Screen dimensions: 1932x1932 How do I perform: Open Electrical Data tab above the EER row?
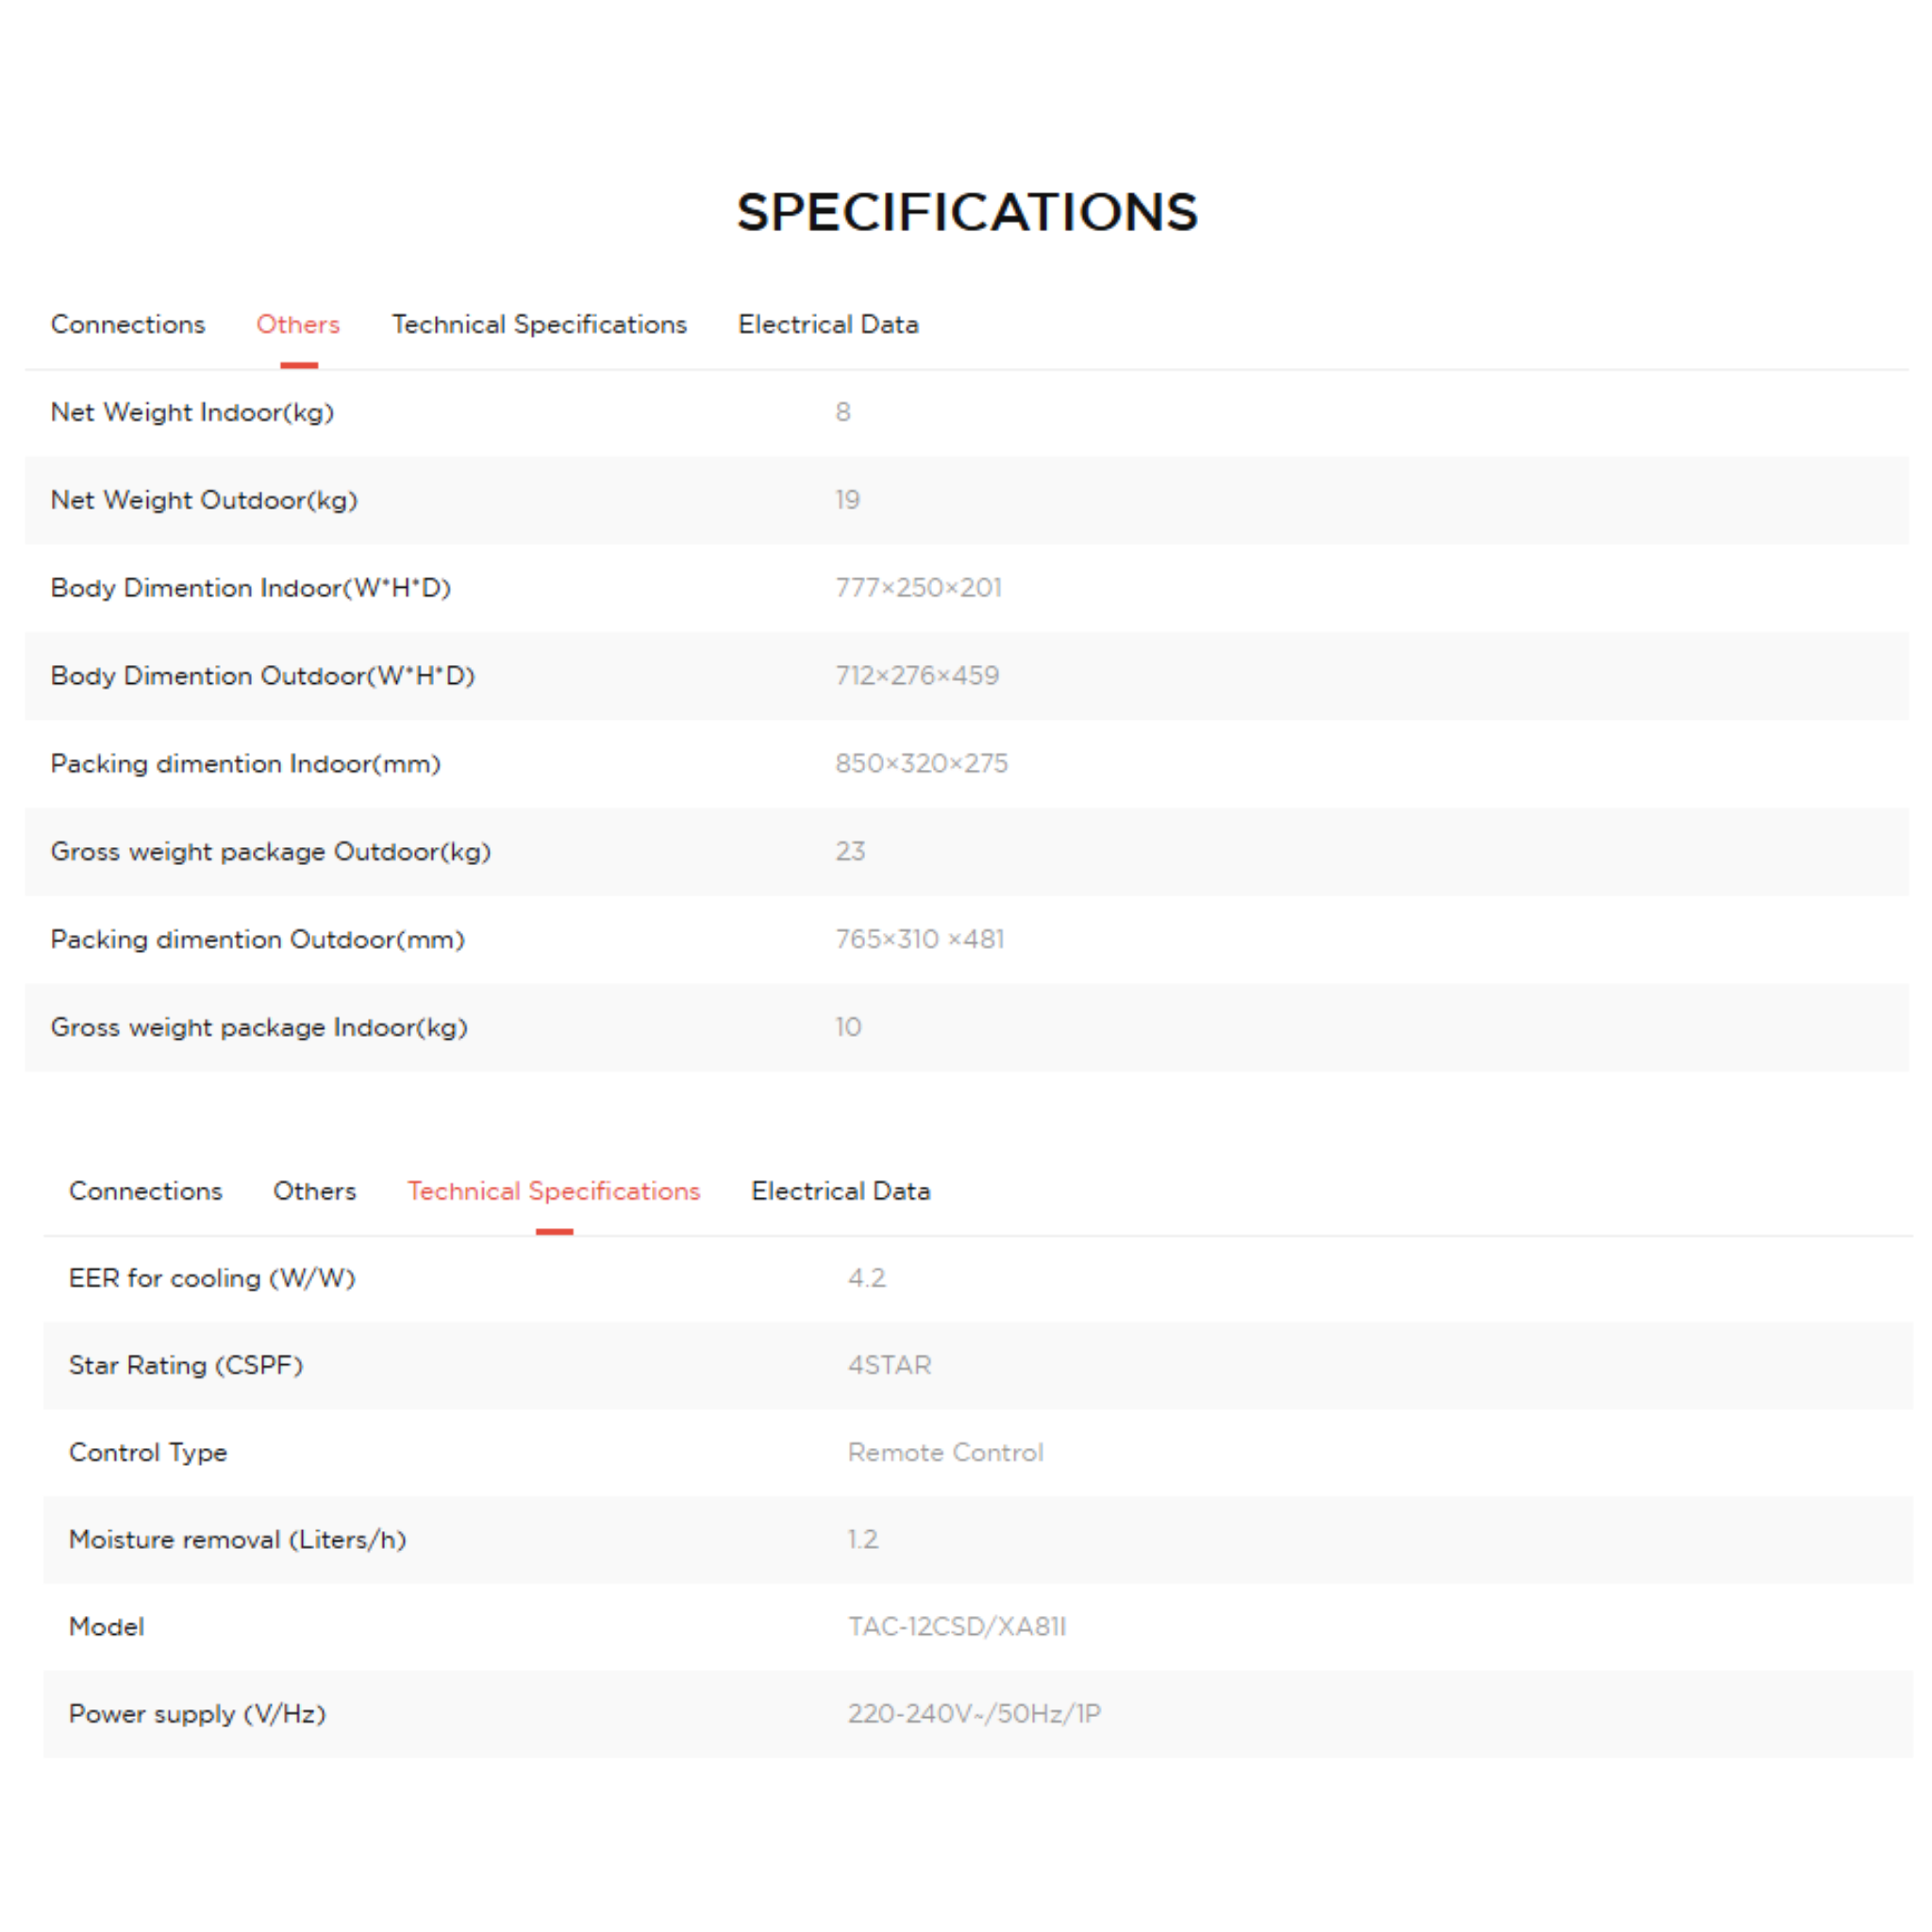click(x=841, y=1191)
